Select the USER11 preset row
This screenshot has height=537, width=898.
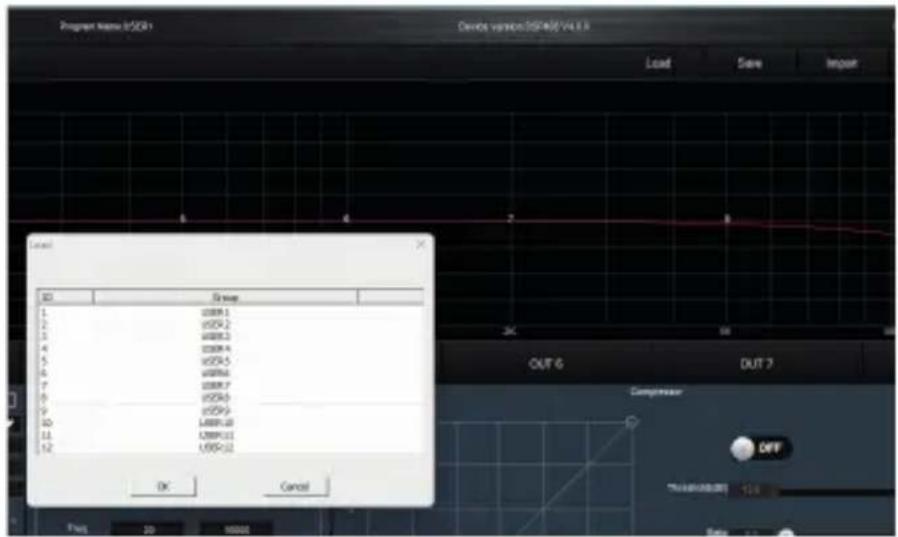231,436
